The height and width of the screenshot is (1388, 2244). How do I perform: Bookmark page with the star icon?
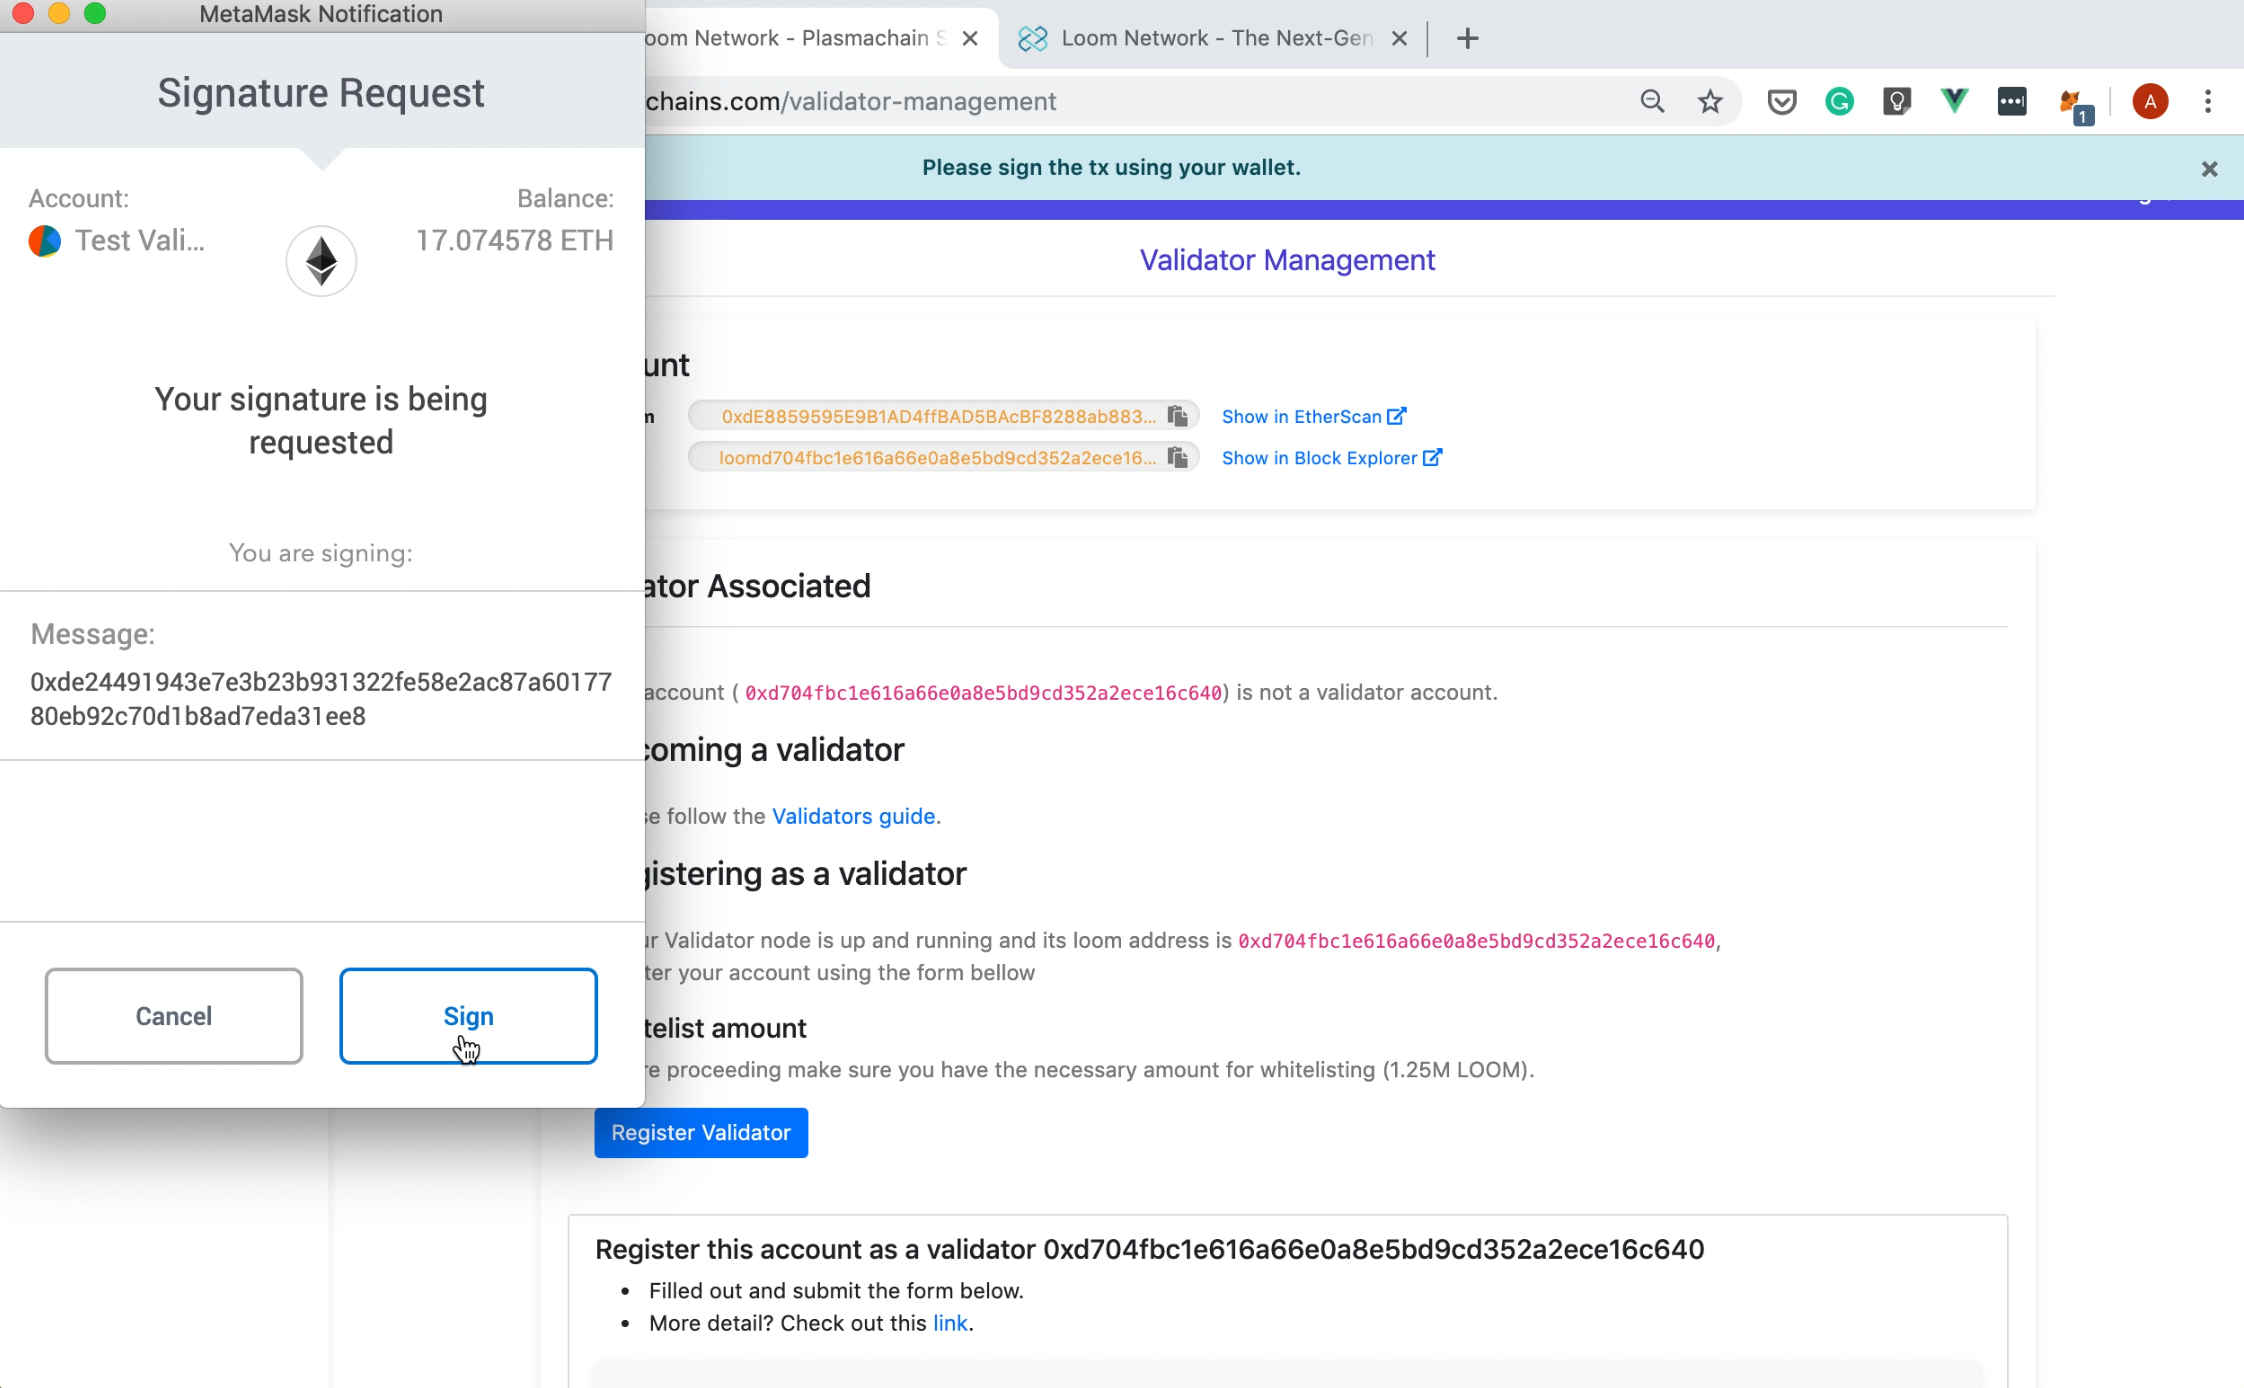click(x=1710, y=101)
